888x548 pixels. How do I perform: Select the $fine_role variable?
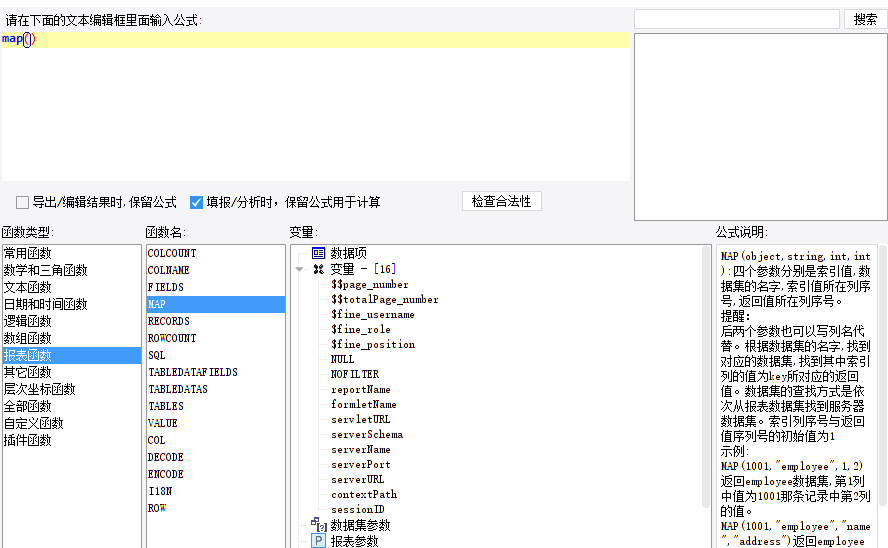pos(361,329)
